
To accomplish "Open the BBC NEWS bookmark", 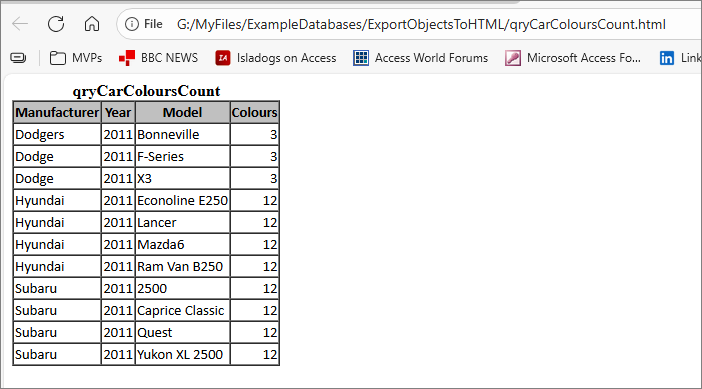I will point(158,58).
